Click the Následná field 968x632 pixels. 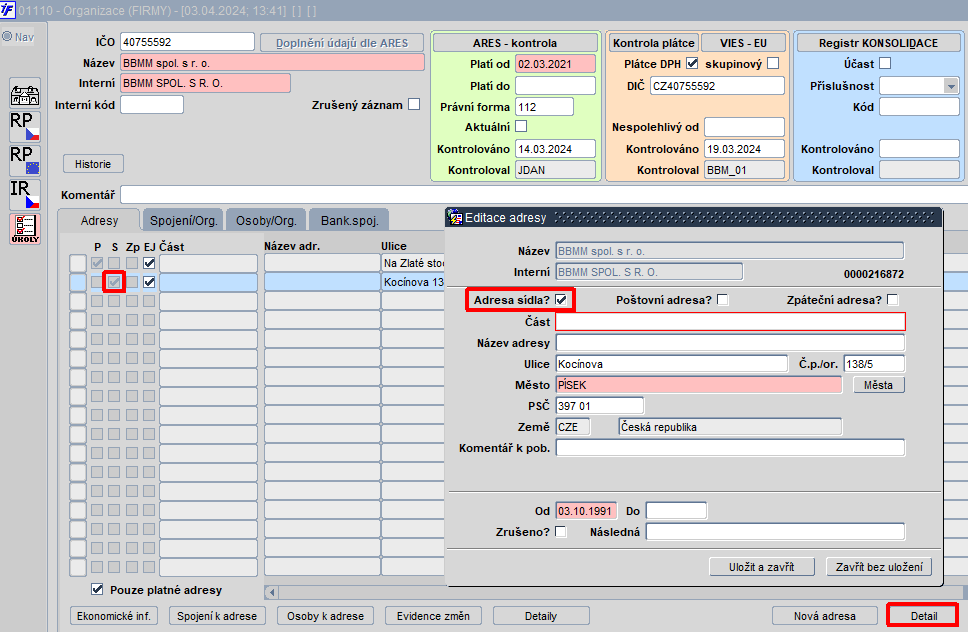pos(775,531)
